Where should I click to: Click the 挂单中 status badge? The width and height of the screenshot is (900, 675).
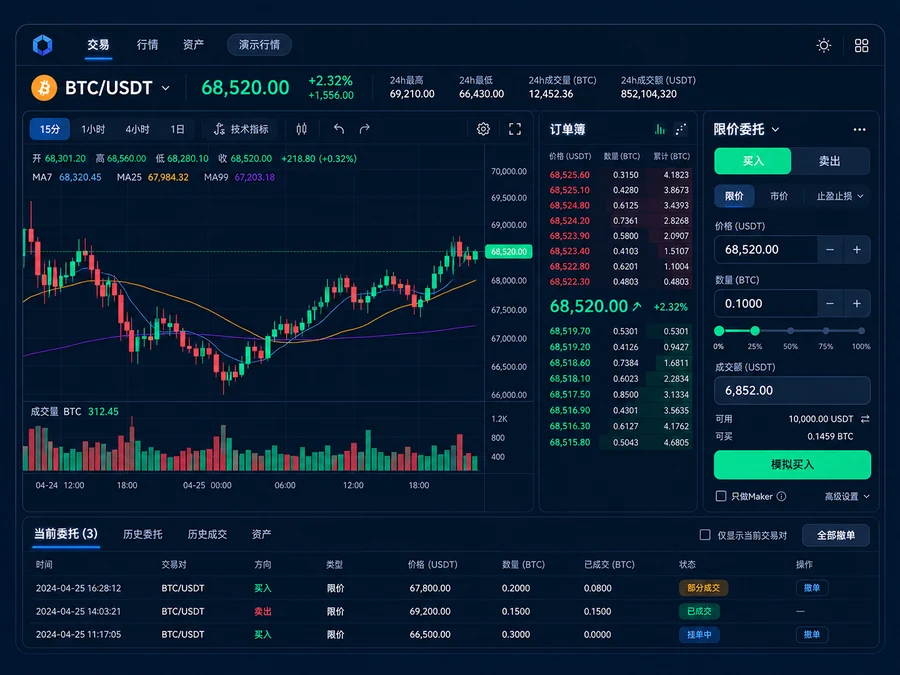699,634
